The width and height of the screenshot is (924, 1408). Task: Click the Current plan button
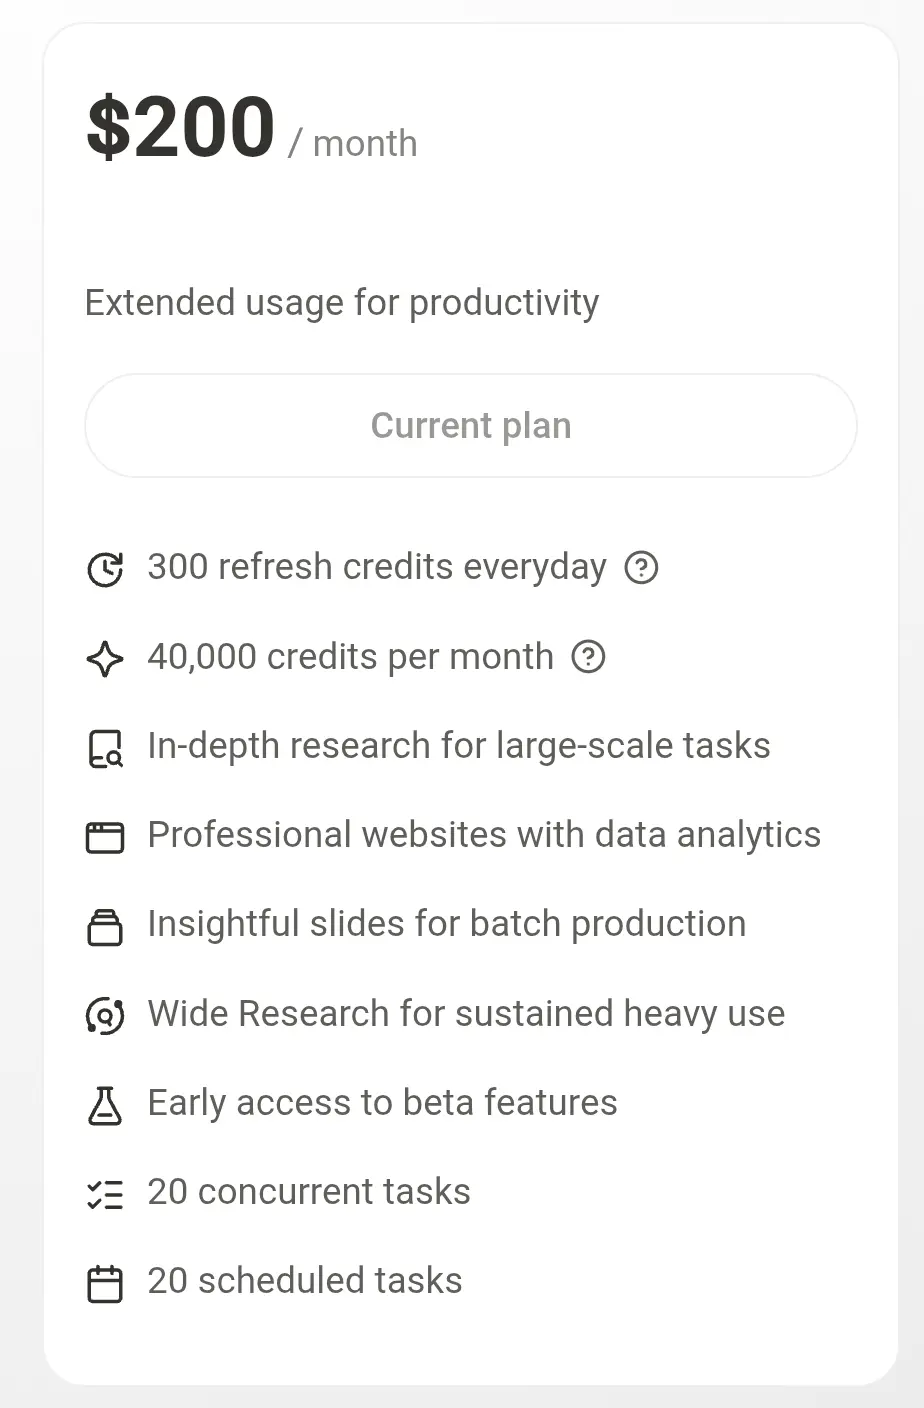point(470,425)
